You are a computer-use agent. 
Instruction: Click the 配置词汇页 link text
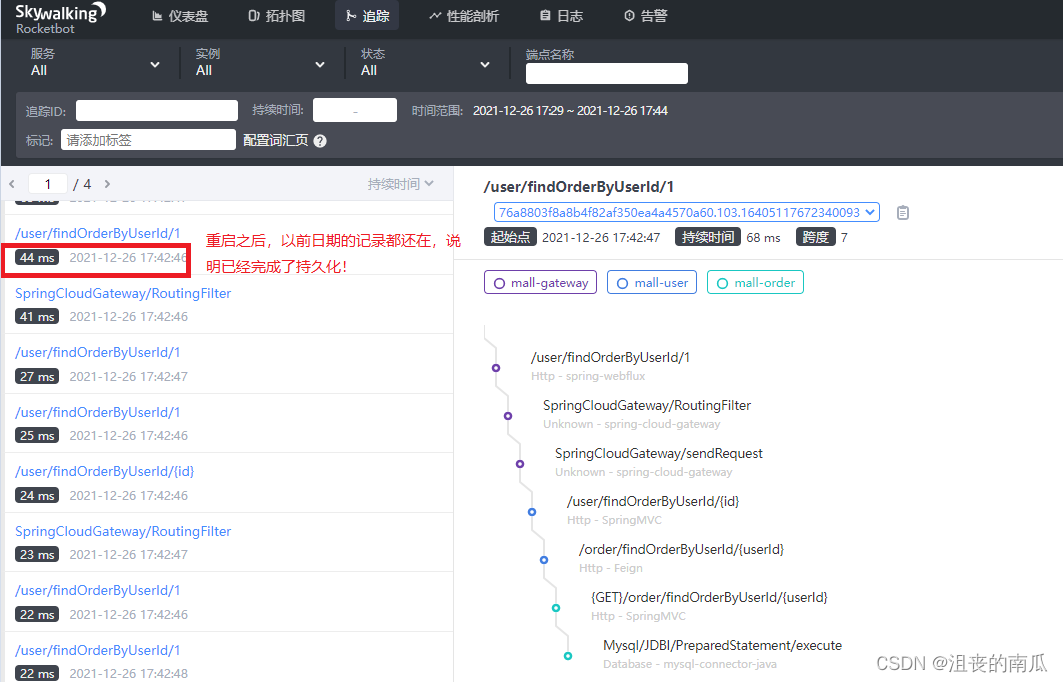tap(275, 140)
